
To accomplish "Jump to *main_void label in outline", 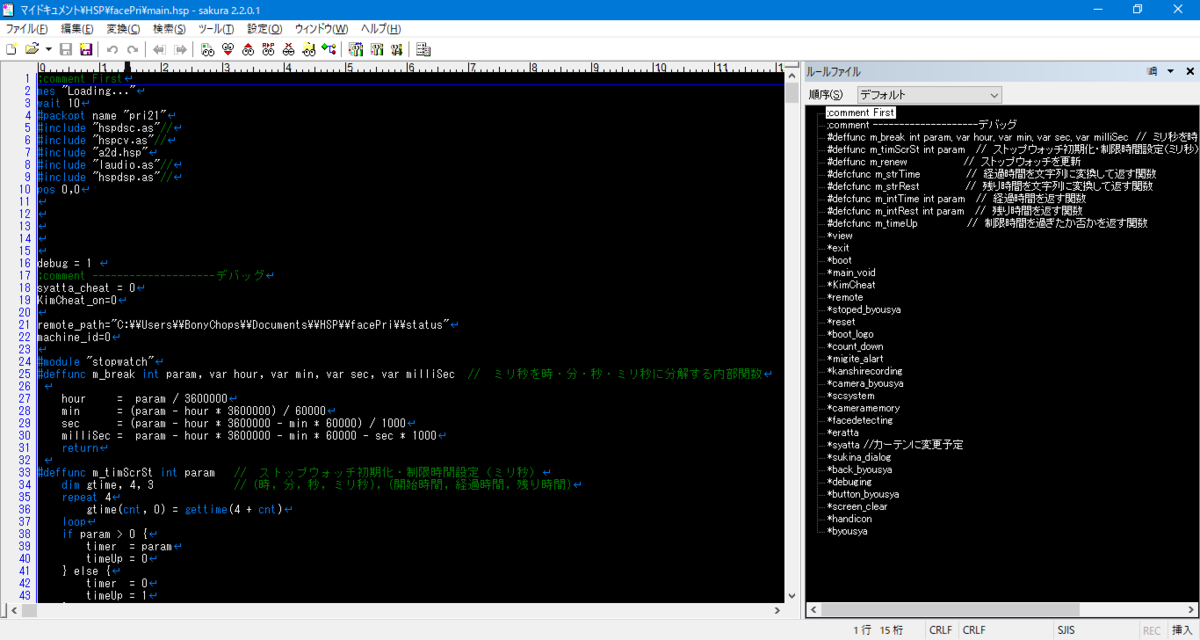I will click(x=851, y=272).
